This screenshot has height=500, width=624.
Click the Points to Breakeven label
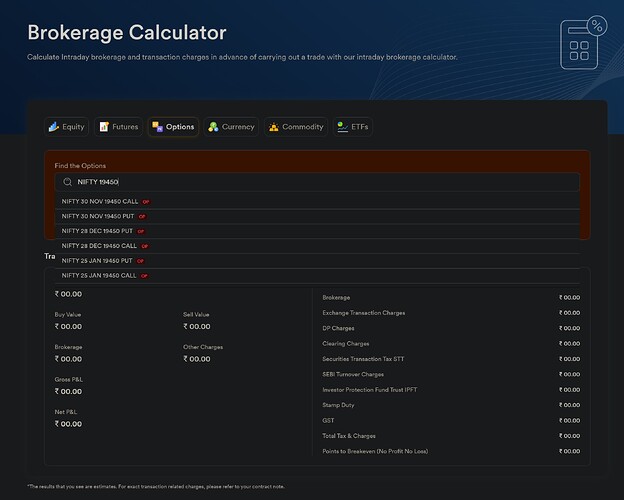pyautogui.click(x=375, y=451)
